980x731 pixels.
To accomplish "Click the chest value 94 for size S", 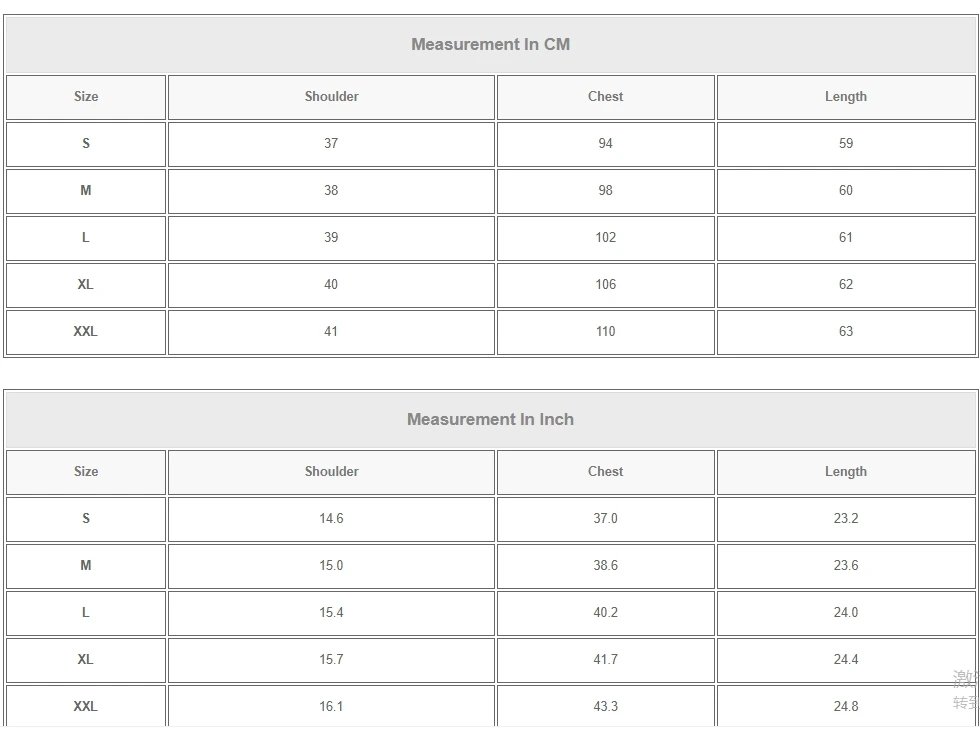I will [x=605, y=144].
